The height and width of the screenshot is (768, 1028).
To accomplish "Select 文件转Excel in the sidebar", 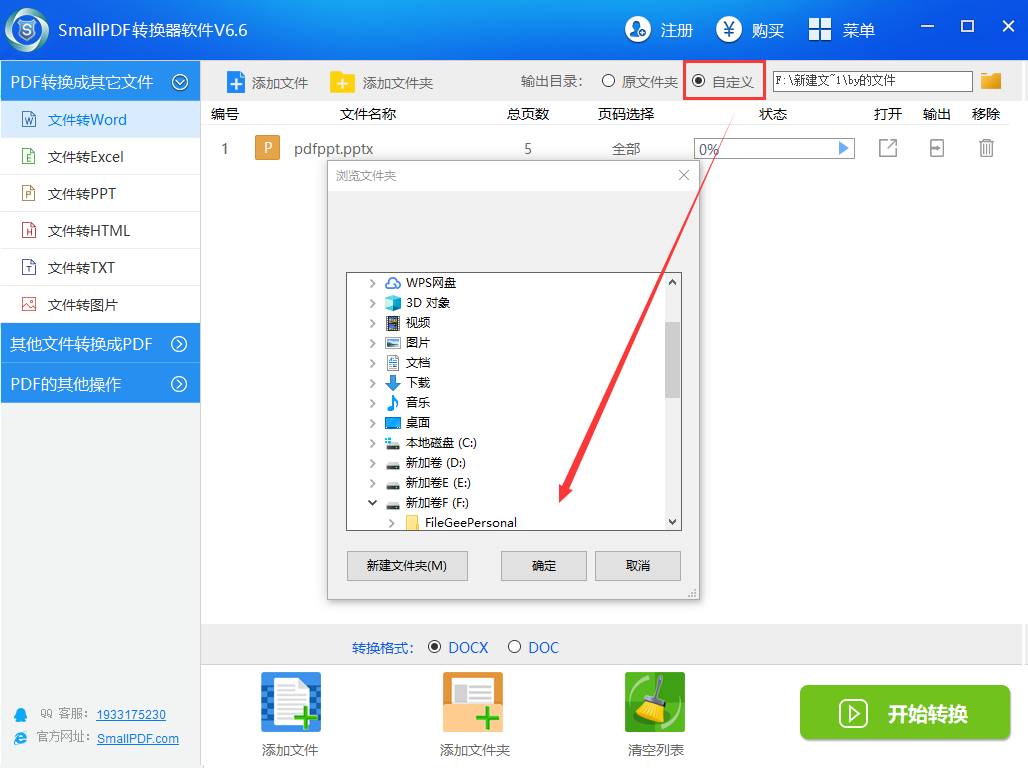I will click(86, 157).
